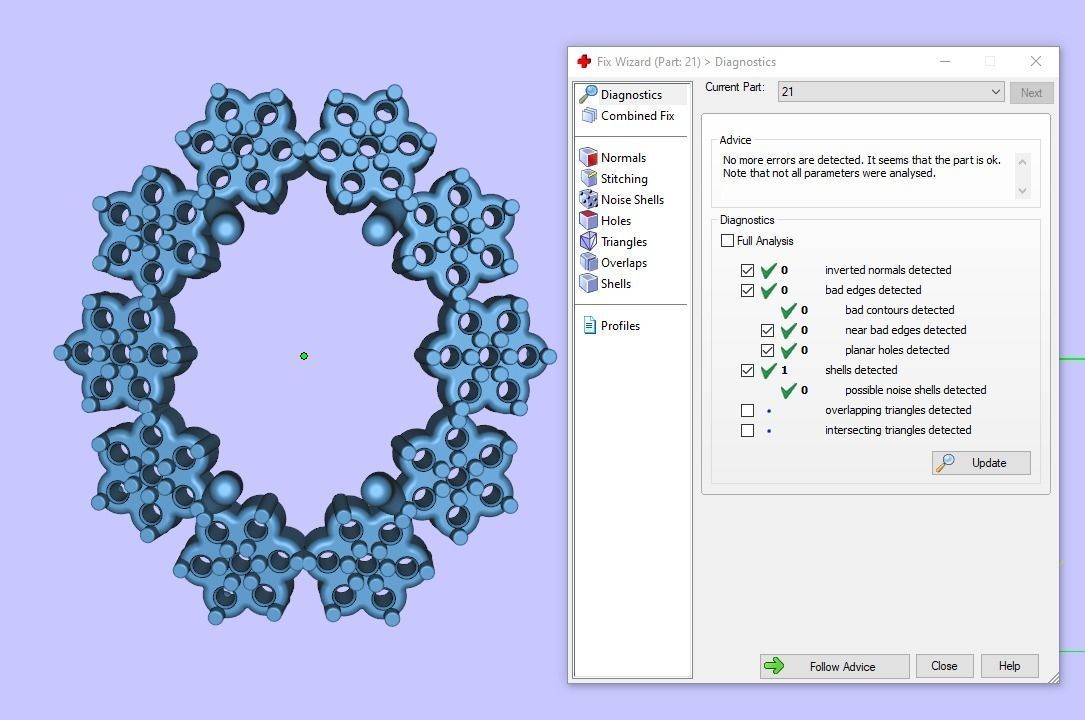Uncheck bad edges detected checkbox
Image resolution: width=1085 pixels, height=720 pixels.
click(x=747, y=290)
